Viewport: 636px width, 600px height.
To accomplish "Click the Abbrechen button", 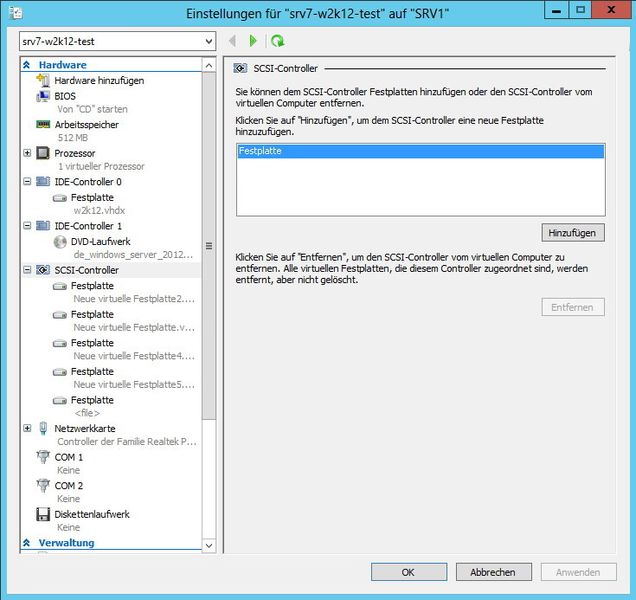I will [x=494, y=572].
